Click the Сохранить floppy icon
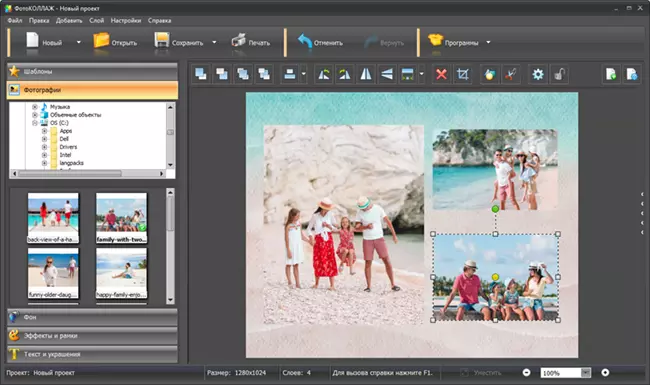 [x=162, y=41]
